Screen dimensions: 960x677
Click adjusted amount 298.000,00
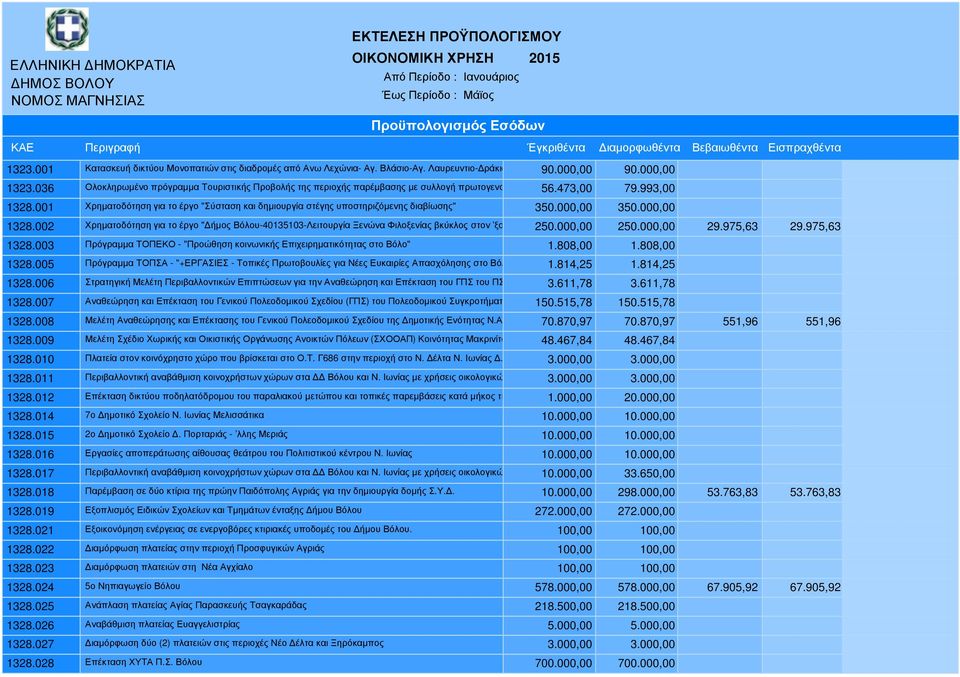coord(646,492)
